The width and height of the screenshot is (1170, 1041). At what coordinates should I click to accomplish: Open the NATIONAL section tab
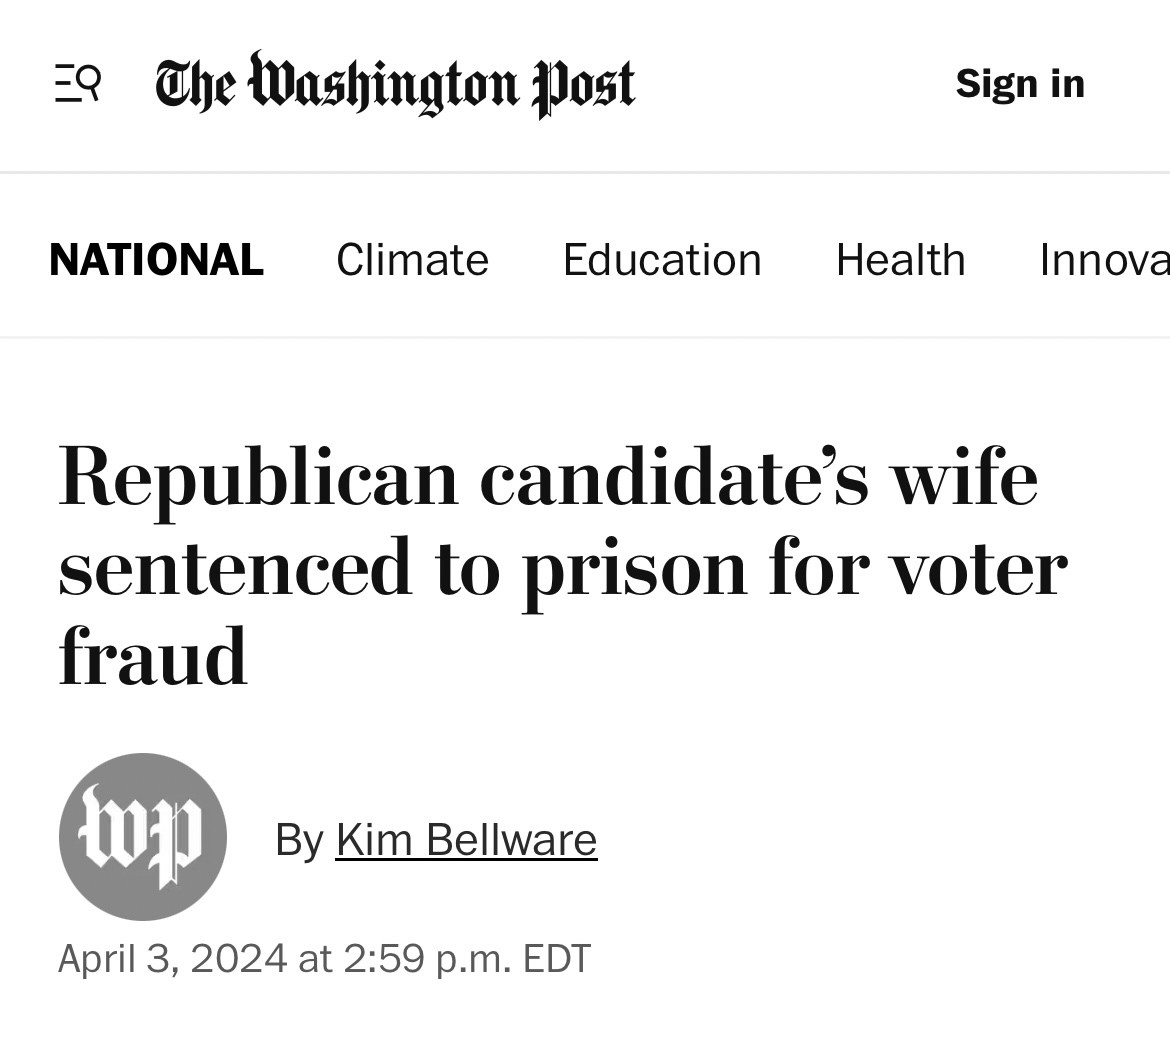[x=157, y=260]
